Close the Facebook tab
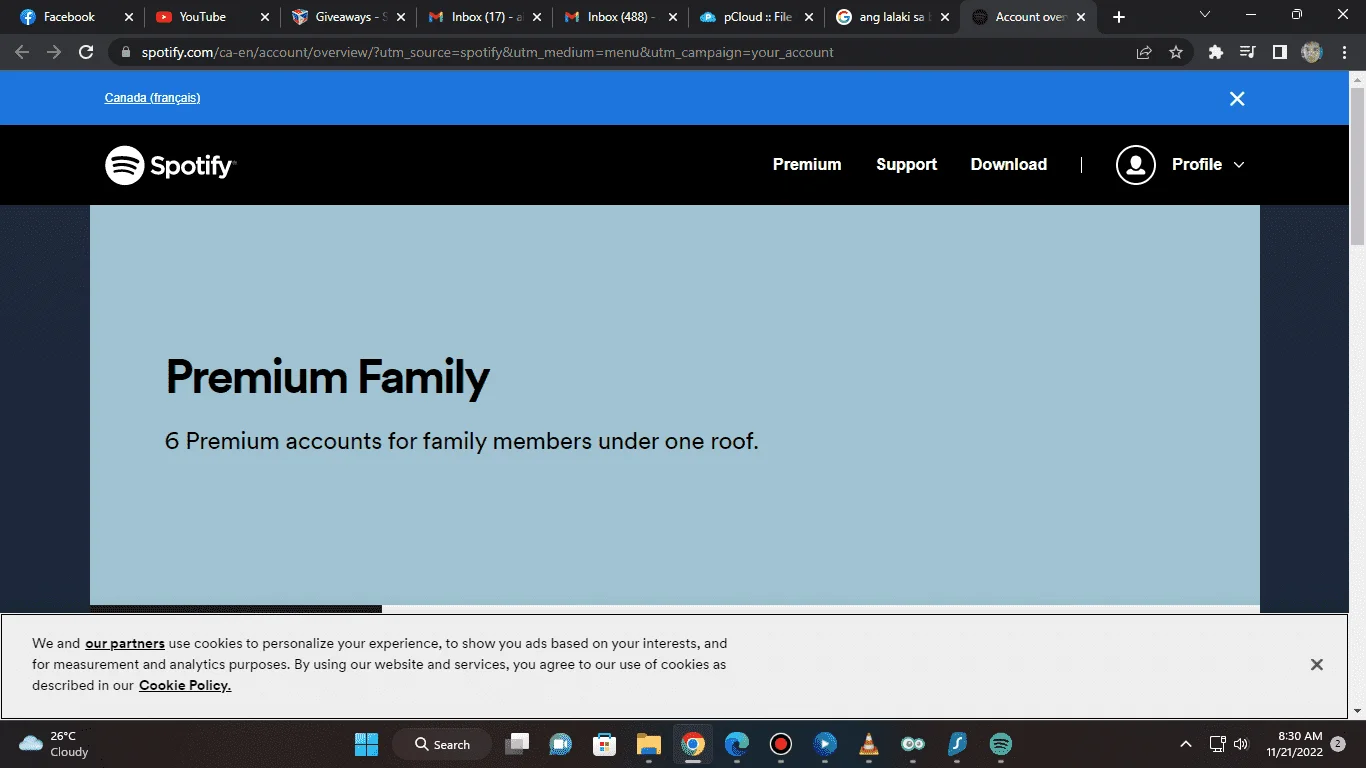This screenshot has width=1366, height=768. pyautogui.click(x=128, y=17)
